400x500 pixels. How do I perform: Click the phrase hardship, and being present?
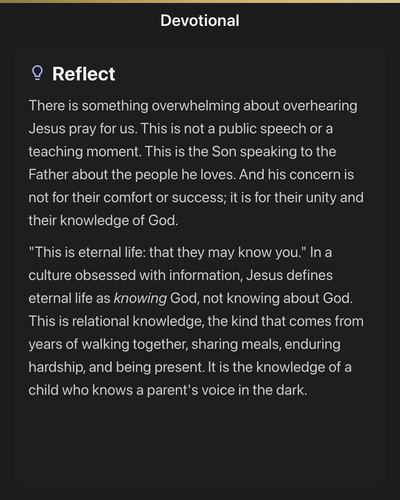click(x=116, y=367)
